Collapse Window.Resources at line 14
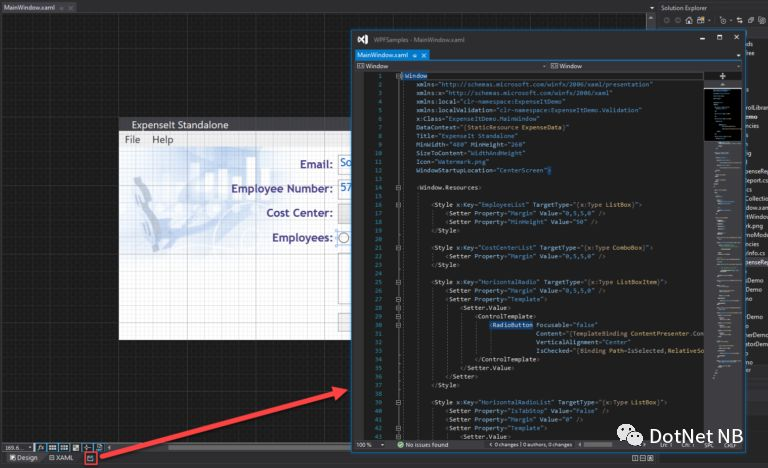Image resolution: width=768 pixels, height=468 pixels. point(398,188)
